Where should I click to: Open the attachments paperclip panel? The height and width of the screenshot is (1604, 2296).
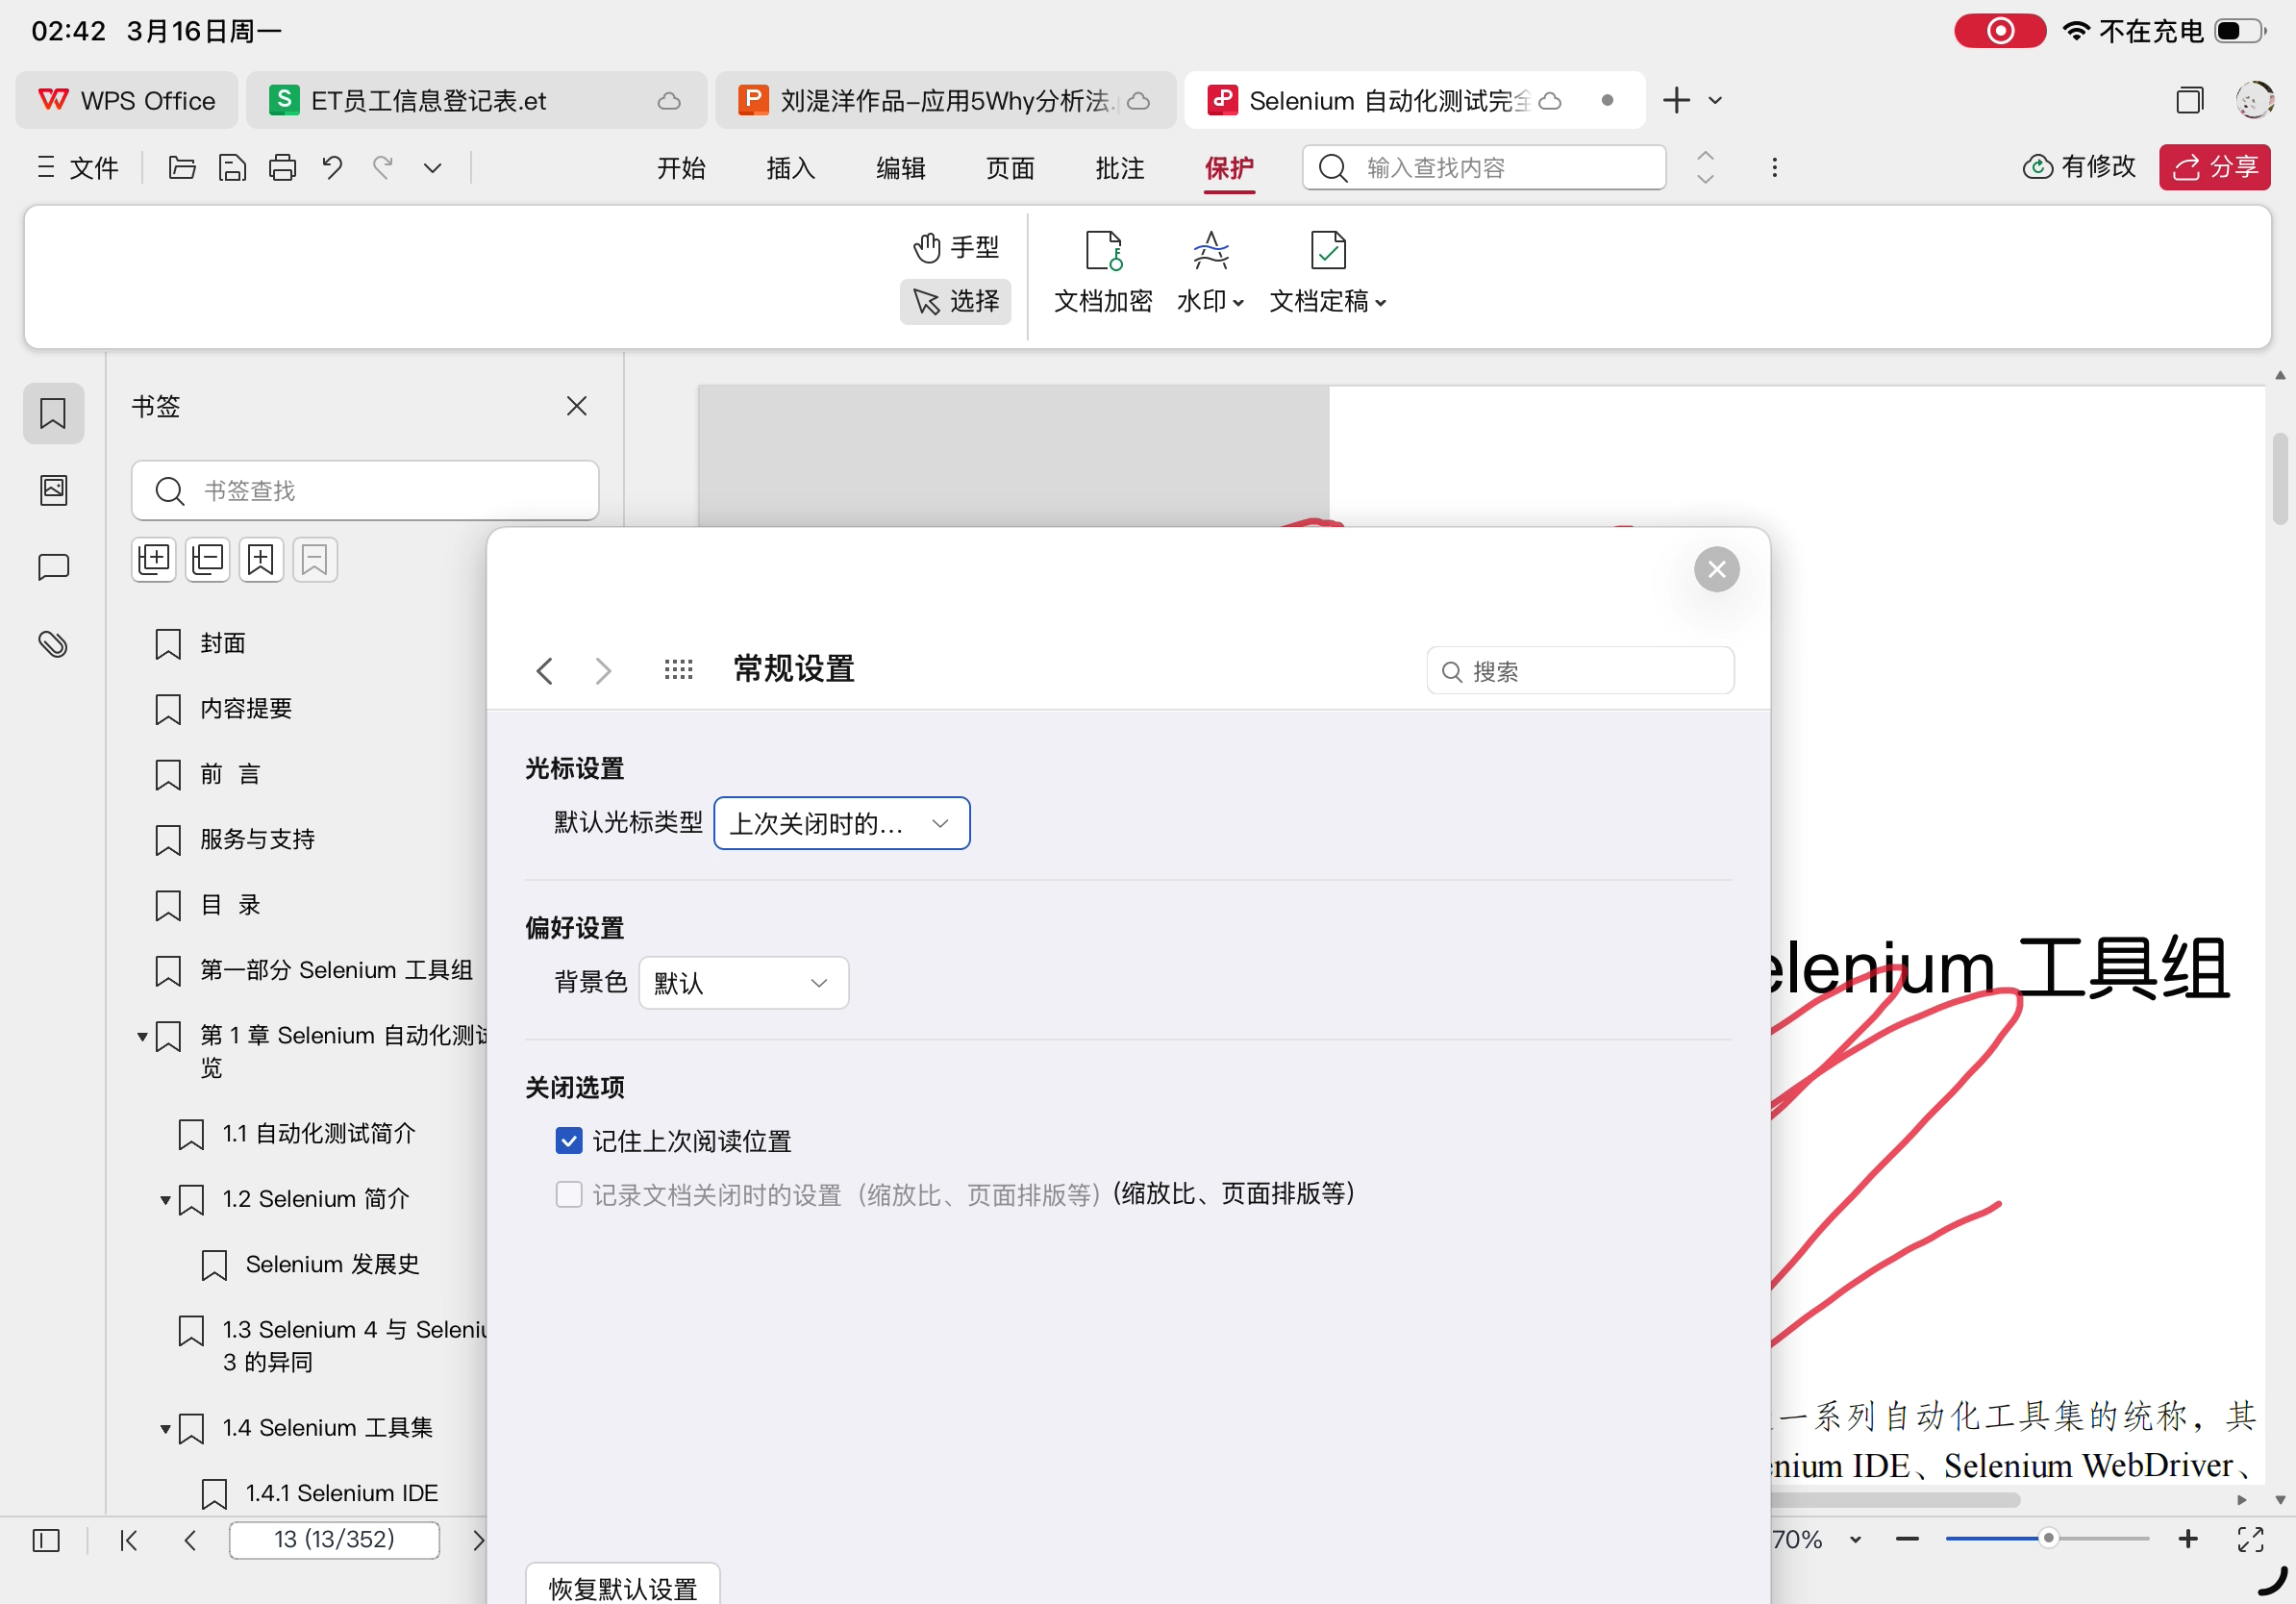[x=54, y=644]
